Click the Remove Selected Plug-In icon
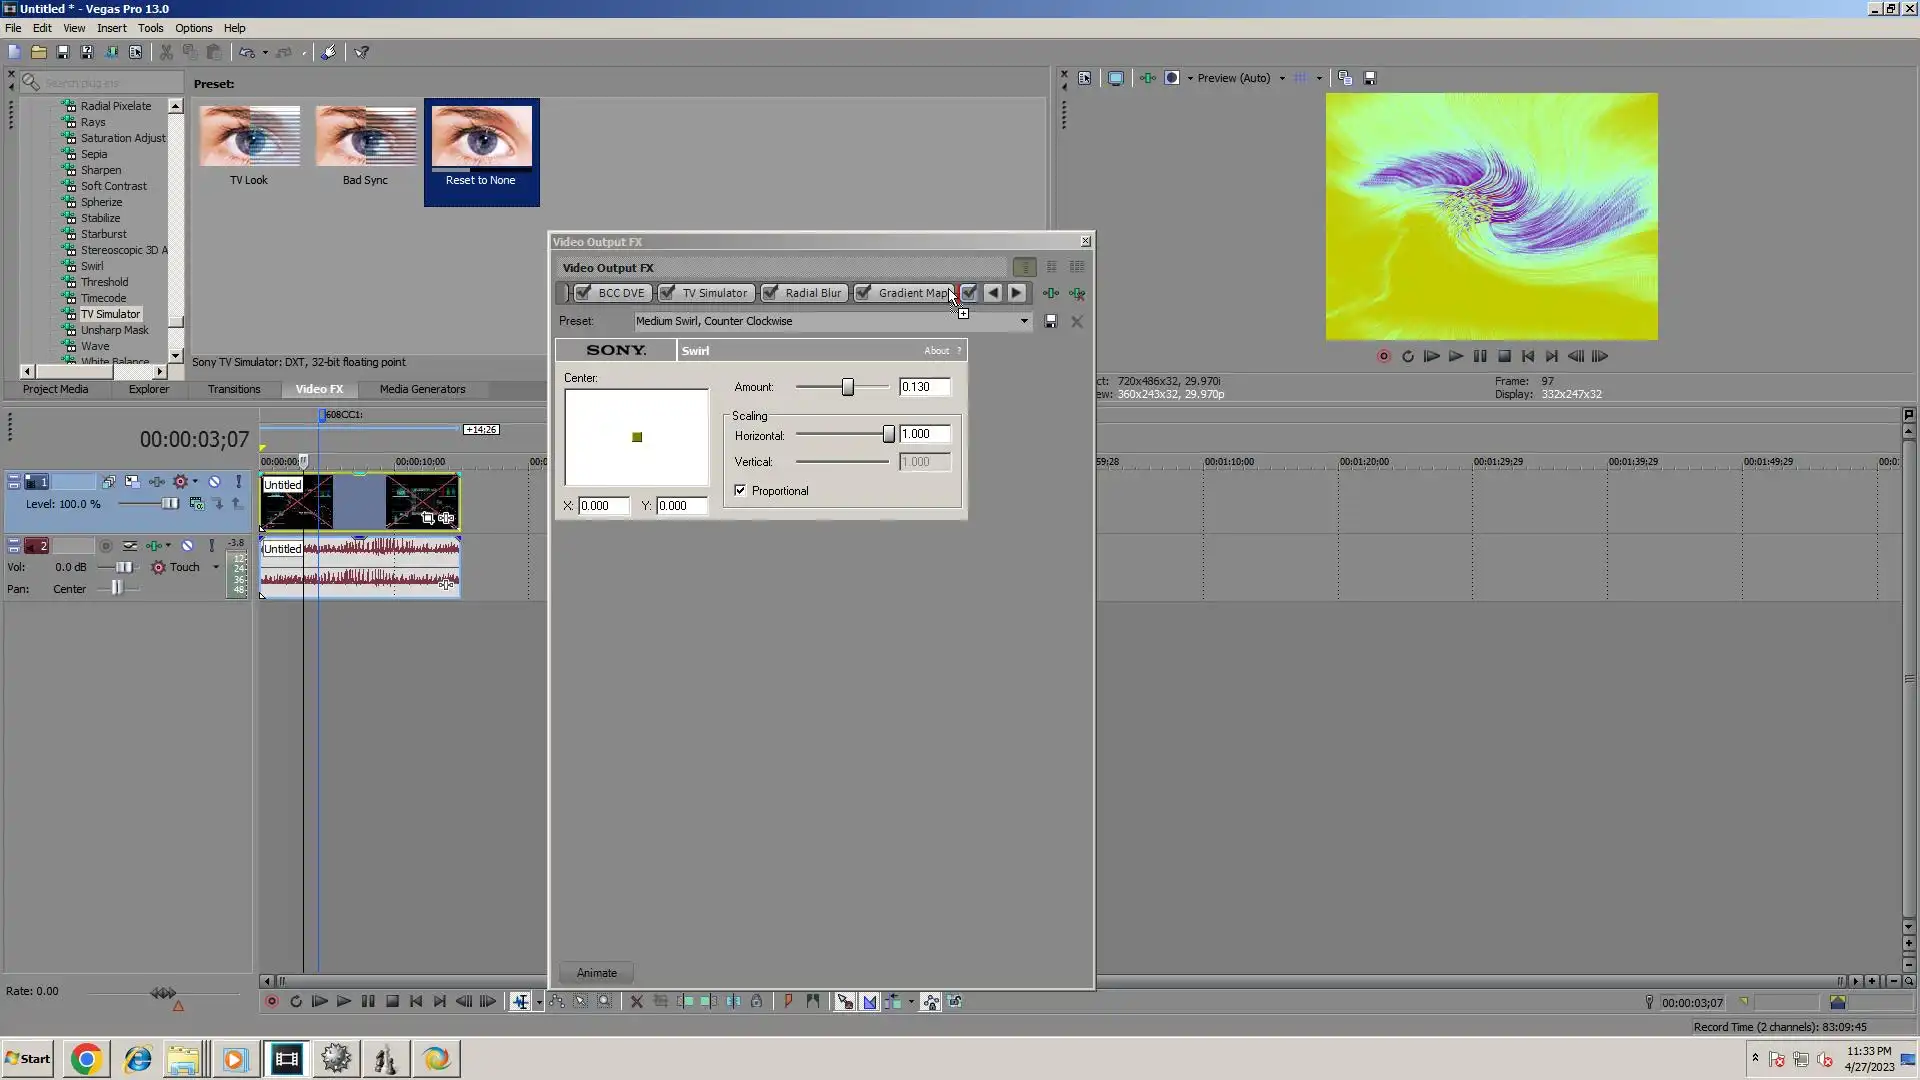Image resolution: width=1920 pixels, height=1080 pixels. point(1077,294)
